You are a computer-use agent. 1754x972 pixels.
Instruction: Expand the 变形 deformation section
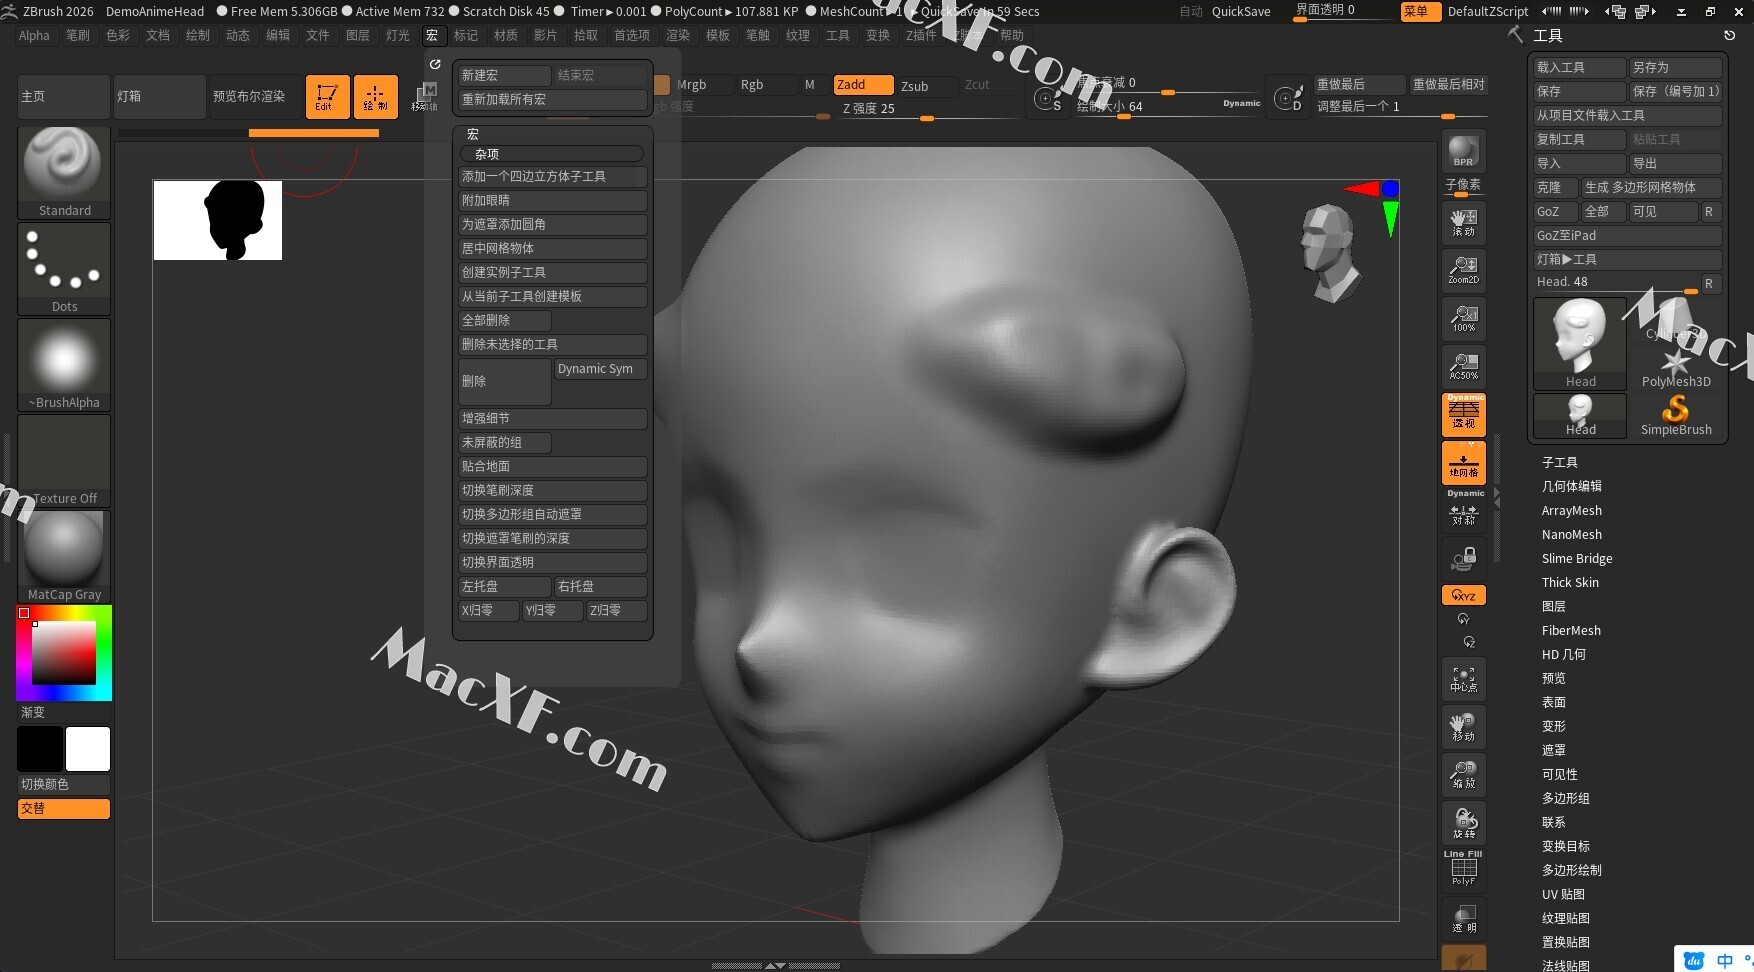1553,726
